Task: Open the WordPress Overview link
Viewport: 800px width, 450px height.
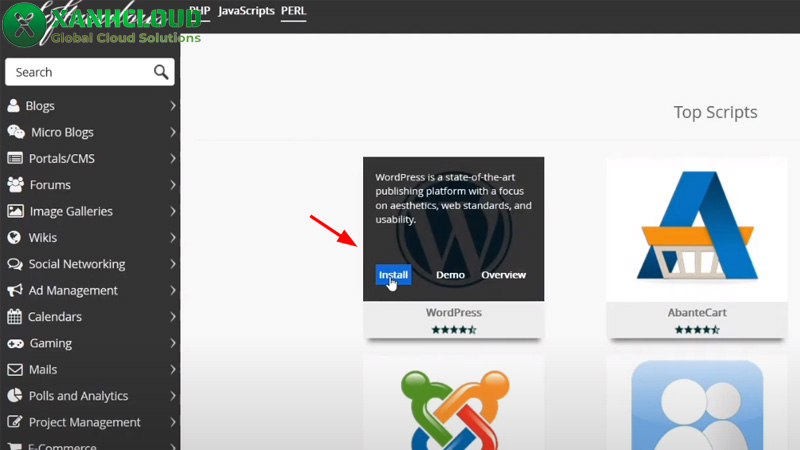Action: click(x=503, y=274)
